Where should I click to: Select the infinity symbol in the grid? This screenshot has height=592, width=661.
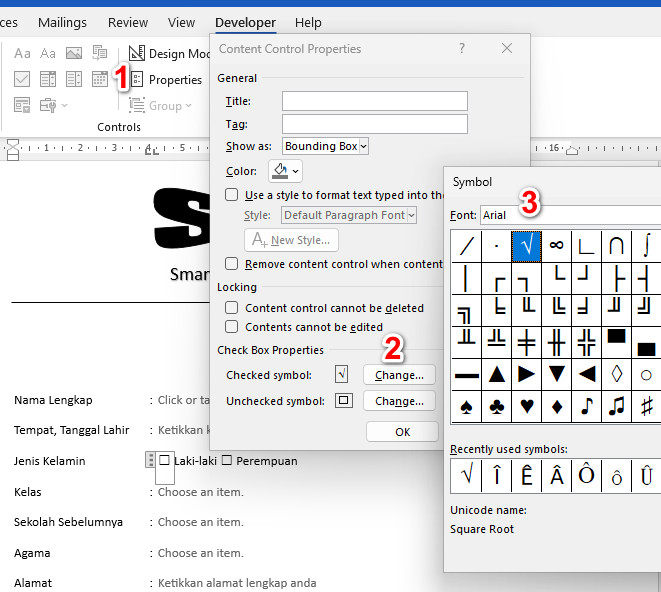click(557, 245)
